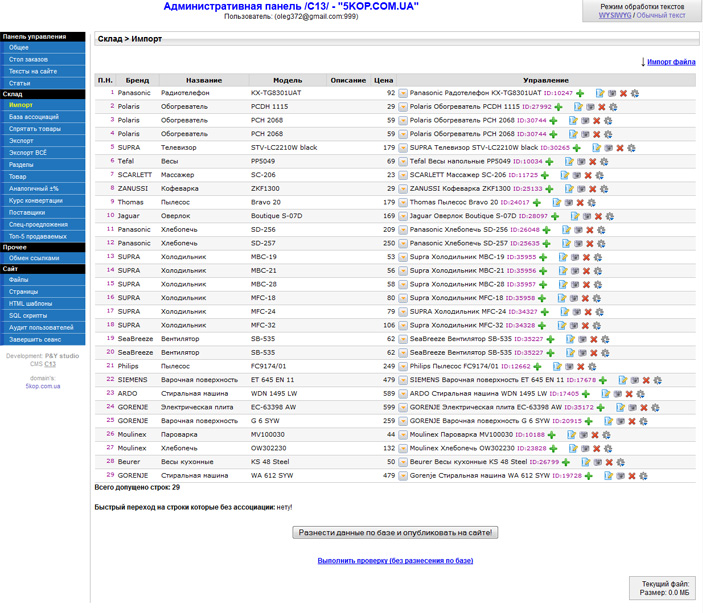Expand dropdown arrow for SUPRA MFC-24 row

click(403, 312)
